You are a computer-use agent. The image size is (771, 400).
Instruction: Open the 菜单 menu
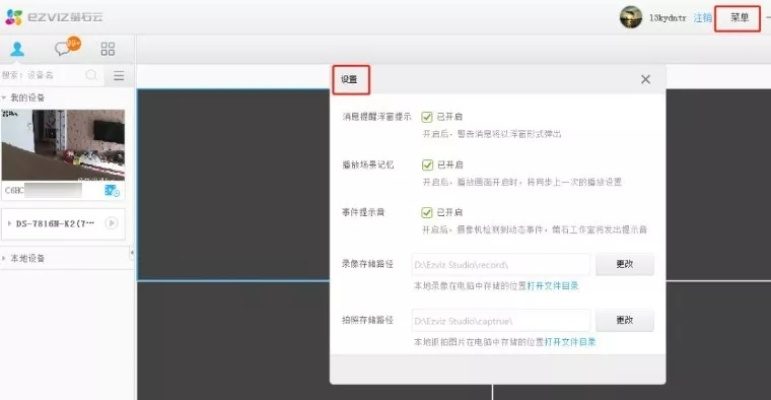click(739, 17)
